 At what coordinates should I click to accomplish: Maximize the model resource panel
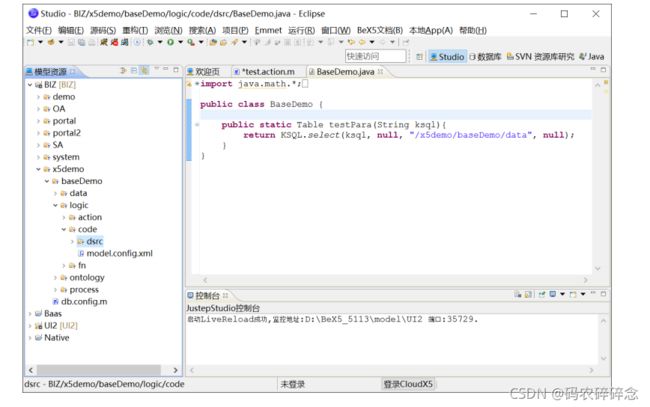(x=176, y=70)
